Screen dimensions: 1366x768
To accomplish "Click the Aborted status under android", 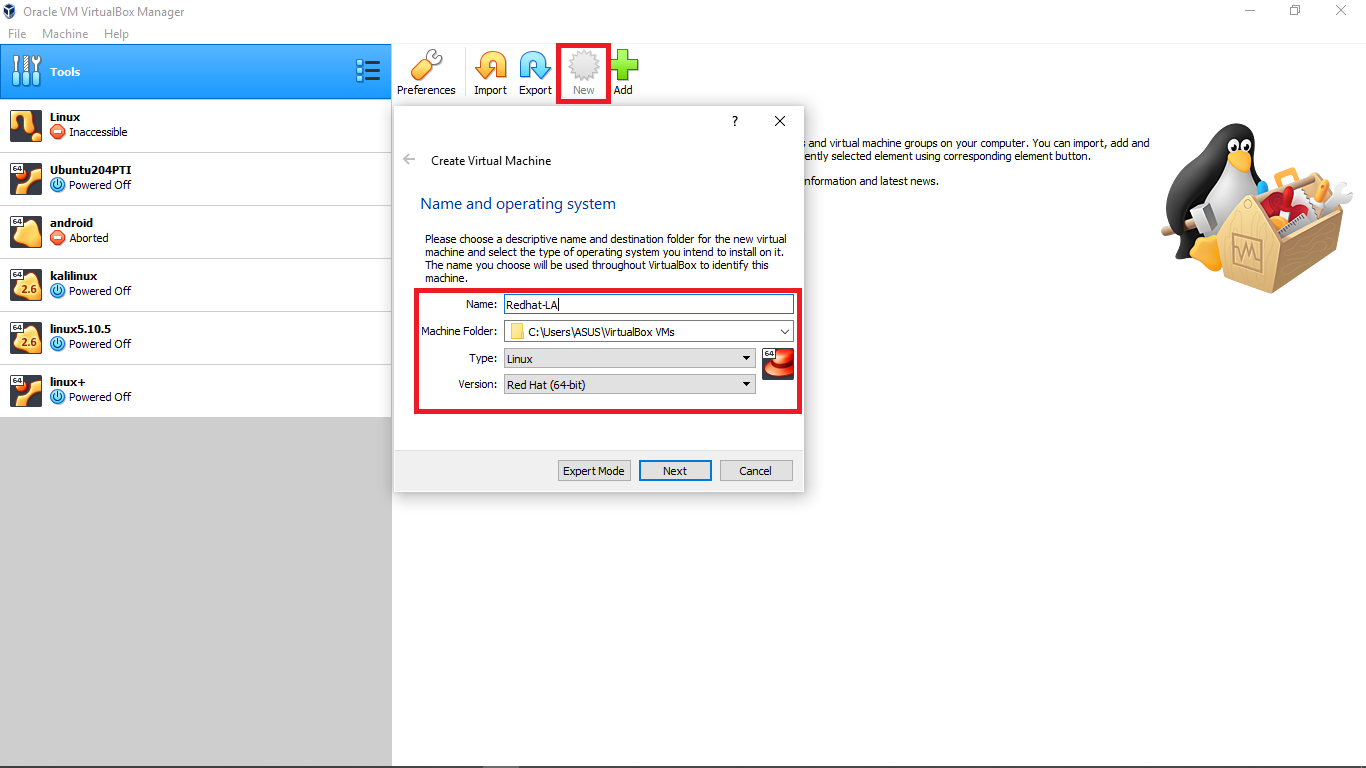I will point(80,238).
